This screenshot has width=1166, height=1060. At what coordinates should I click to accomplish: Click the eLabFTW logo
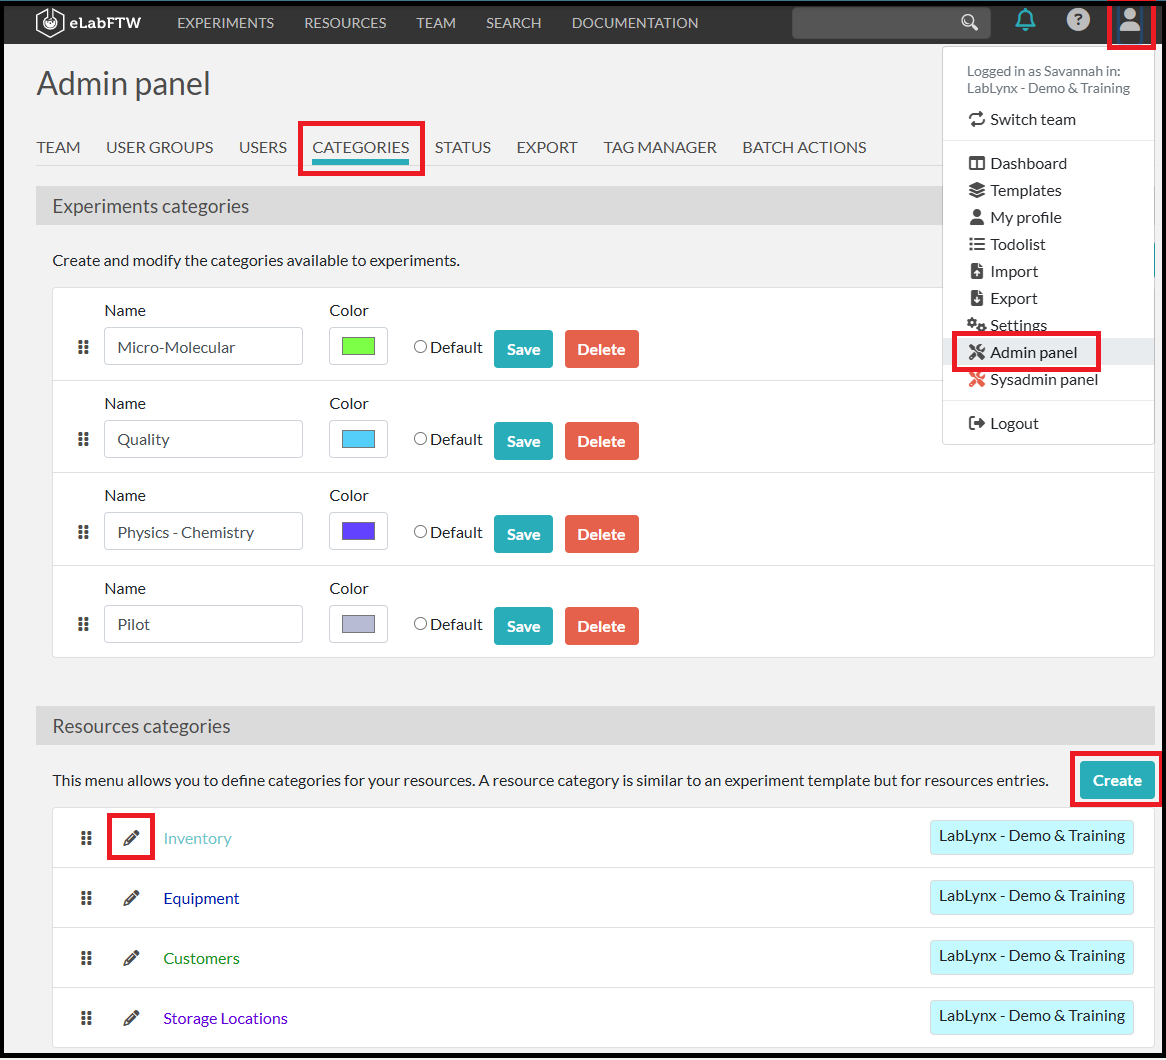tap(88, 22)
